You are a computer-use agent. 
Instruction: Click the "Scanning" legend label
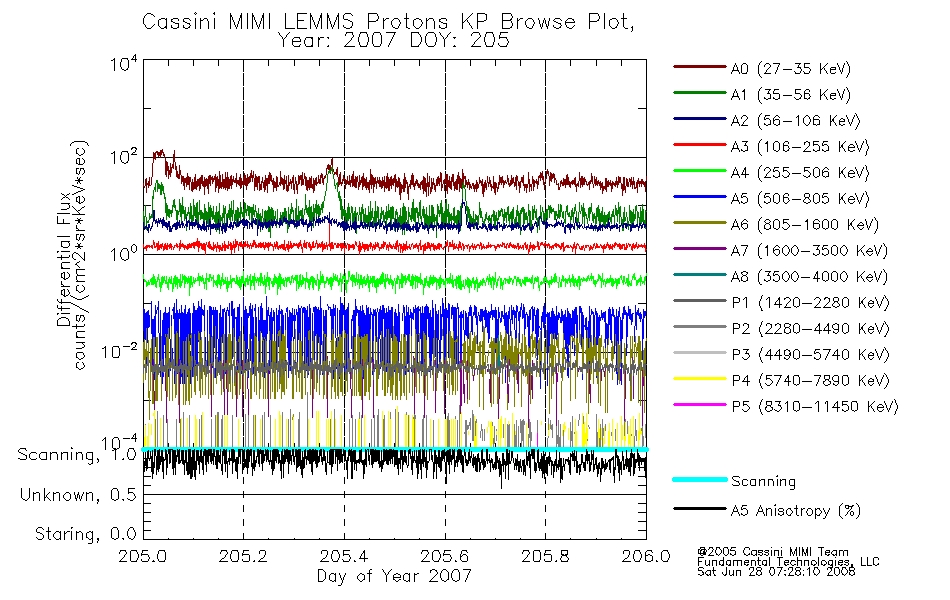pyautogui.click(x=763, y=481)
